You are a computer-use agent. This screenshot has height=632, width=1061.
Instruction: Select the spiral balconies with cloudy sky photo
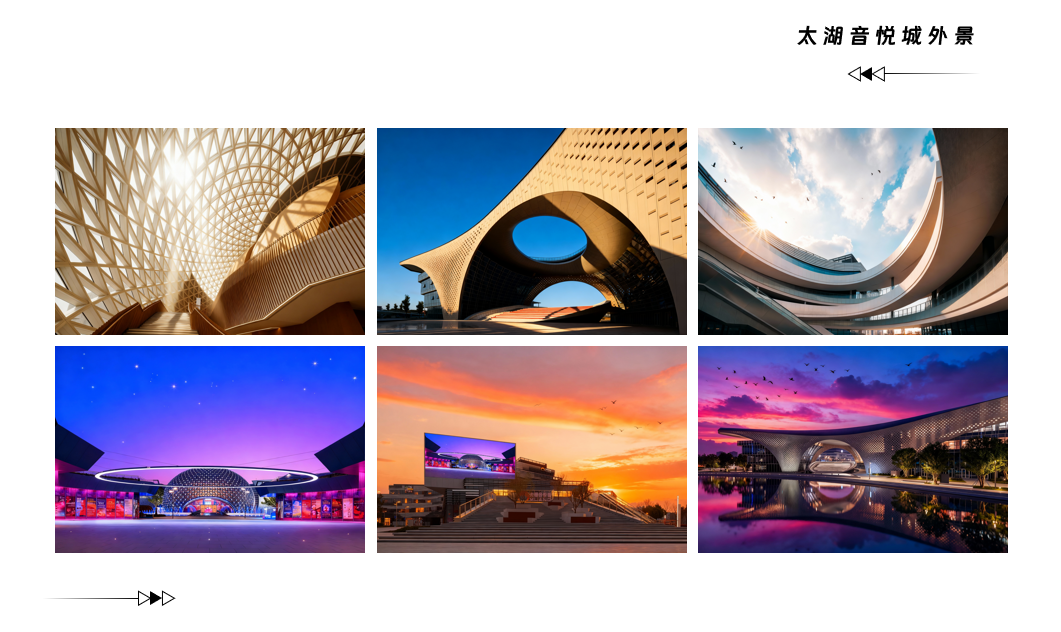(x=853, y=231)
